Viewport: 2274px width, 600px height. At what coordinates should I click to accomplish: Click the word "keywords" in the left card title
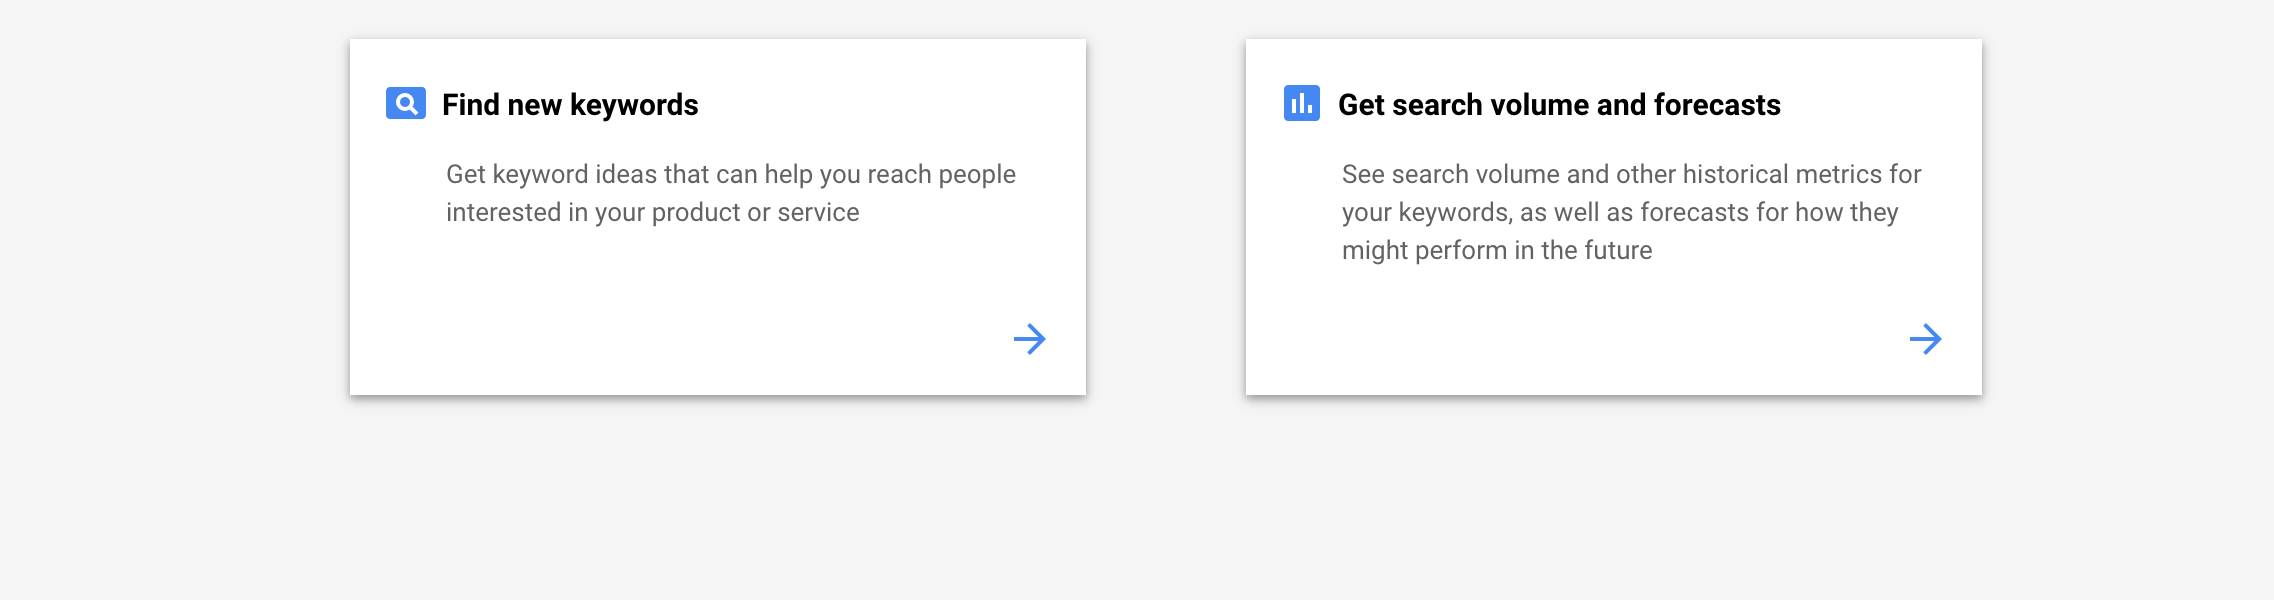tap(634, 105)
